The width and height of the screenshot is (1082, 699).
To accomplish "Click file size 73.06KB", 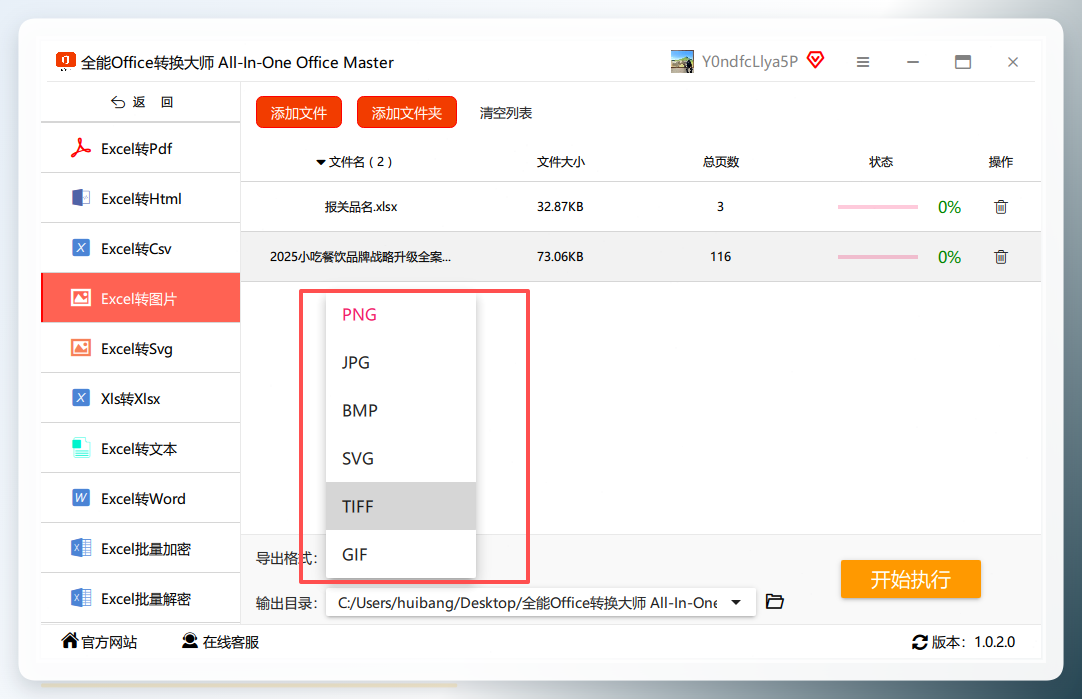I will point(560,257).
